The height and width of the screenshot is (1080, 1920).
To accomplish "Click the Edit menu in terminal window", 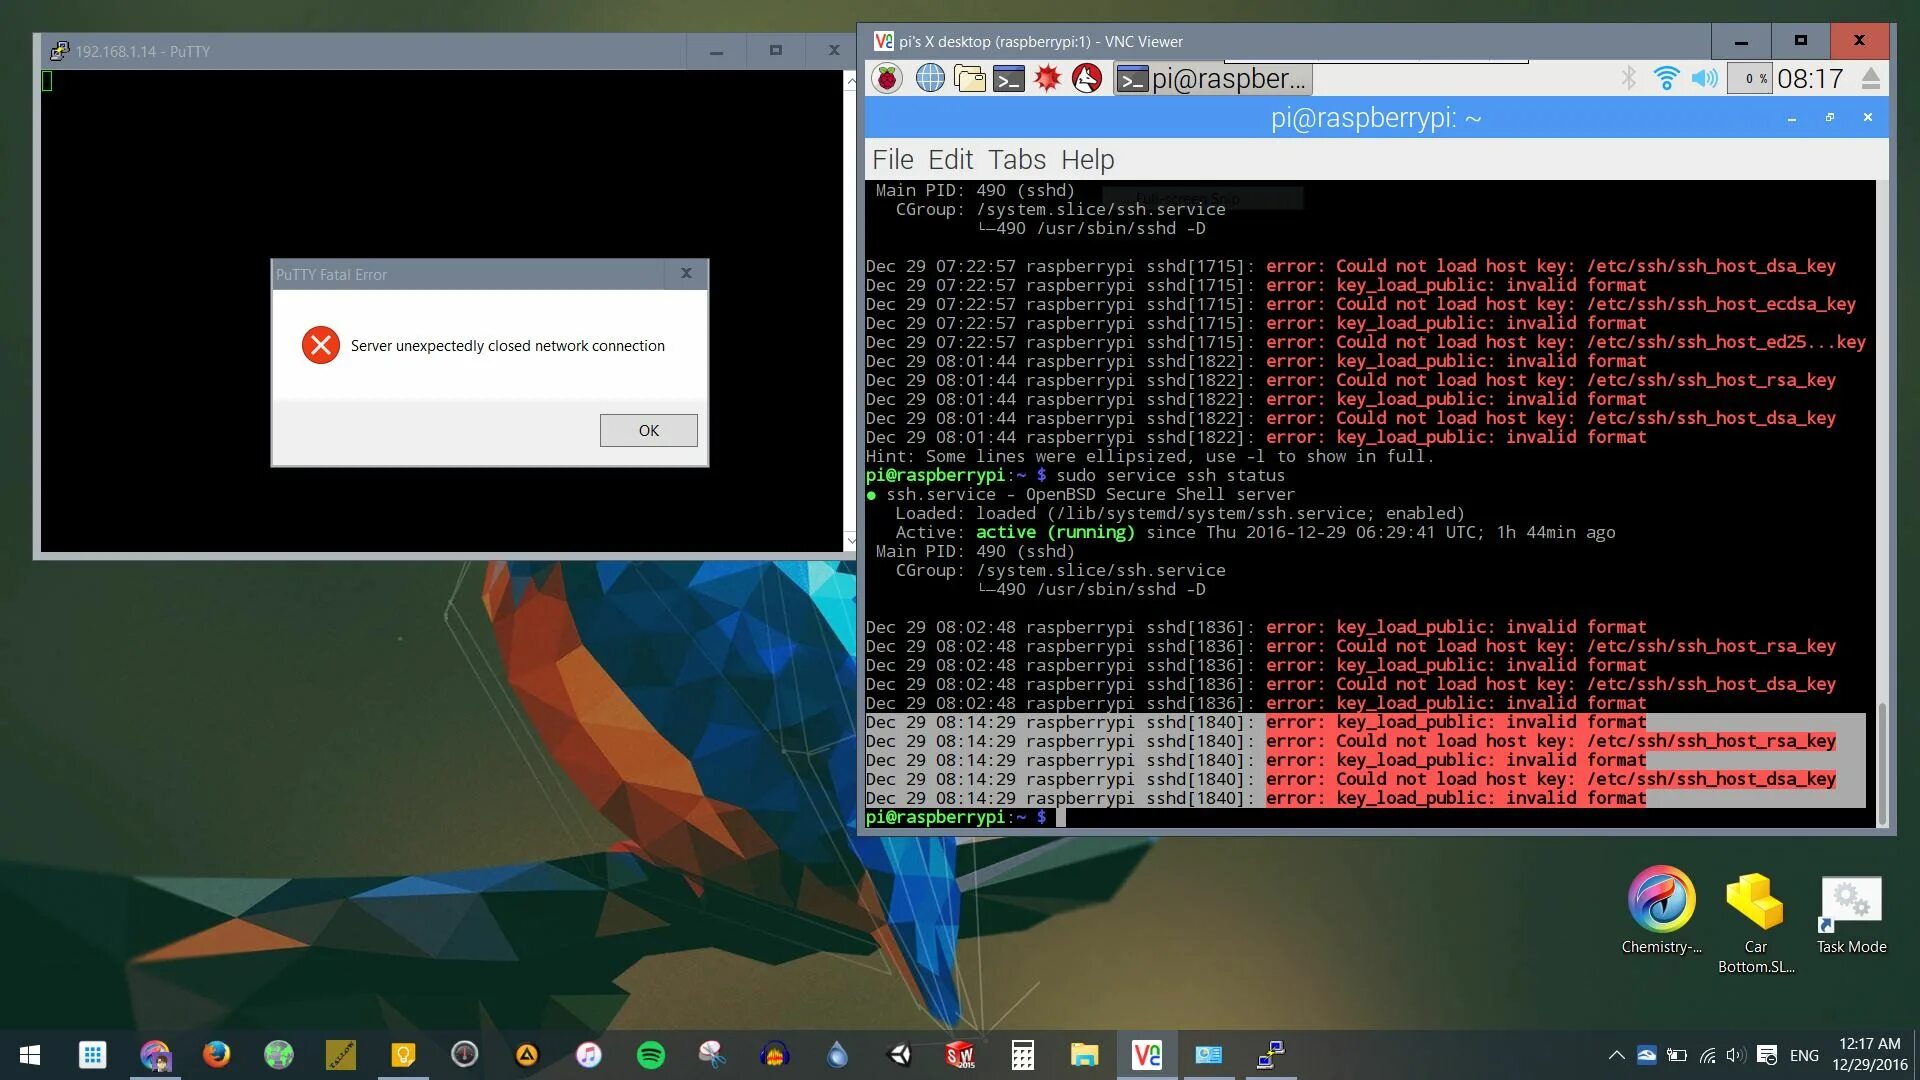I will coord(949,158).
